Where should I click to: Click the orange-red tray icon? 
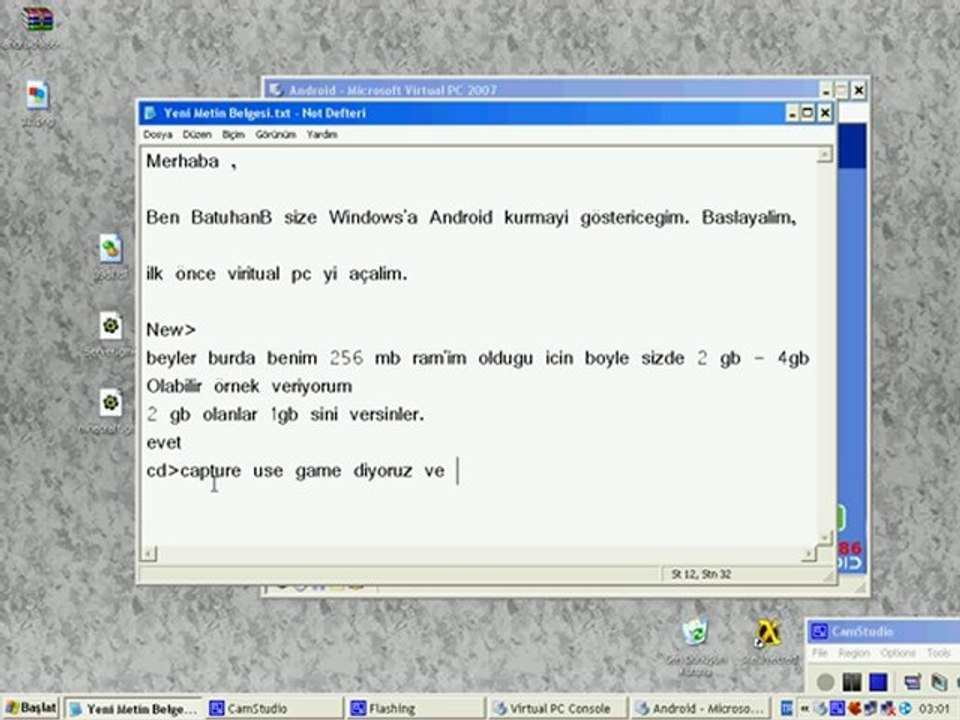coord(855,708)
